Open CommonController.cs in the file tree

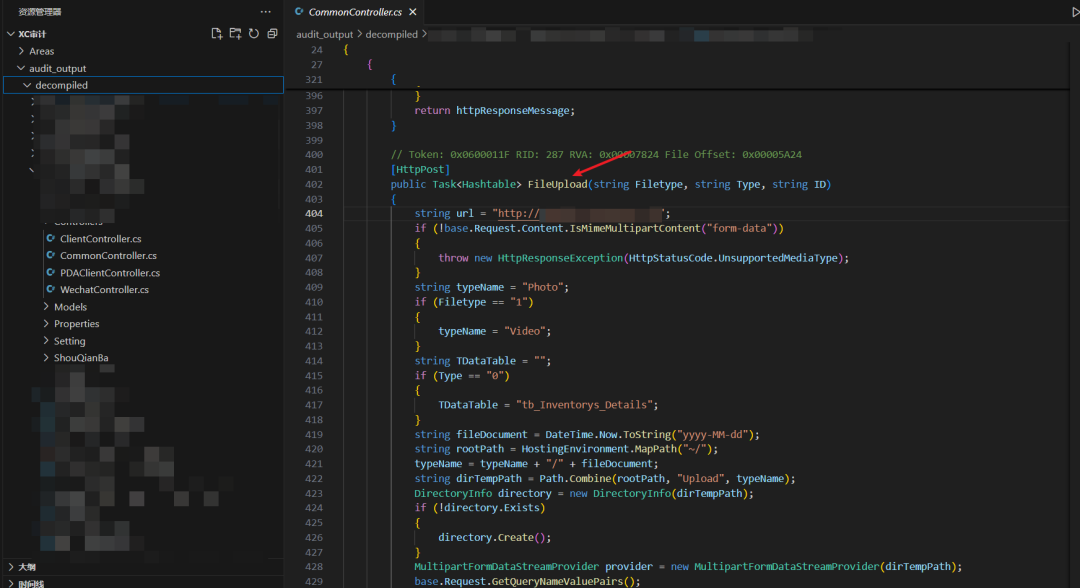coord(108,255)
